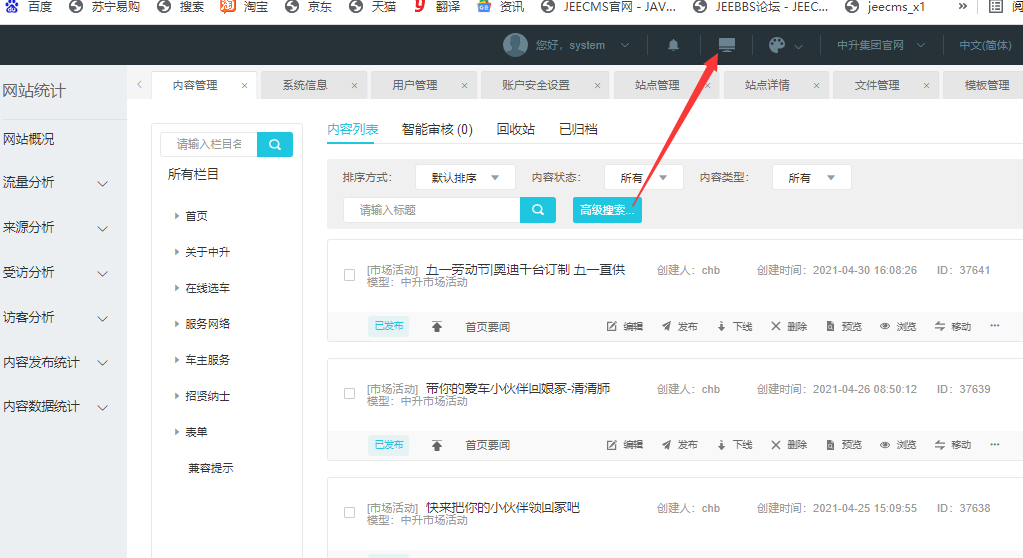Check the box for article ID 37639
The image size is (1023, 558).
350,394
